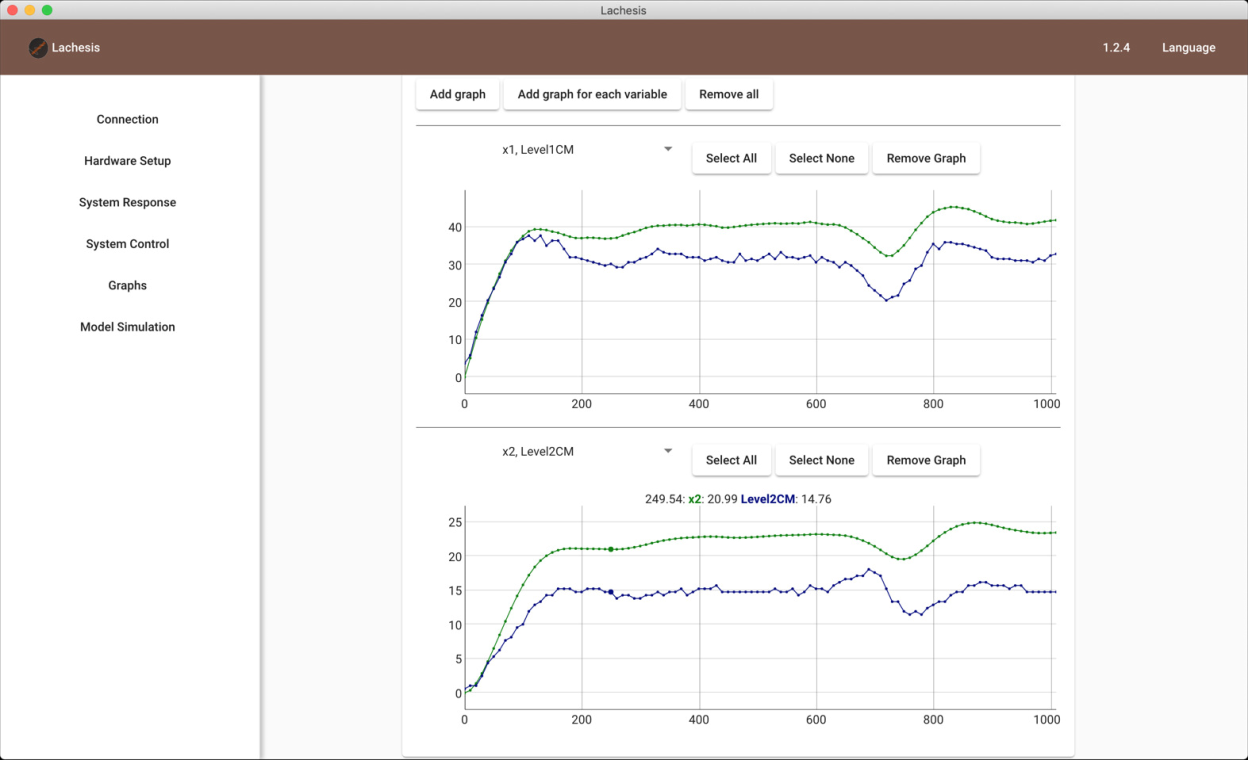
Task: Click Select All for x2 graph
Action: click(x=731, y=460)
